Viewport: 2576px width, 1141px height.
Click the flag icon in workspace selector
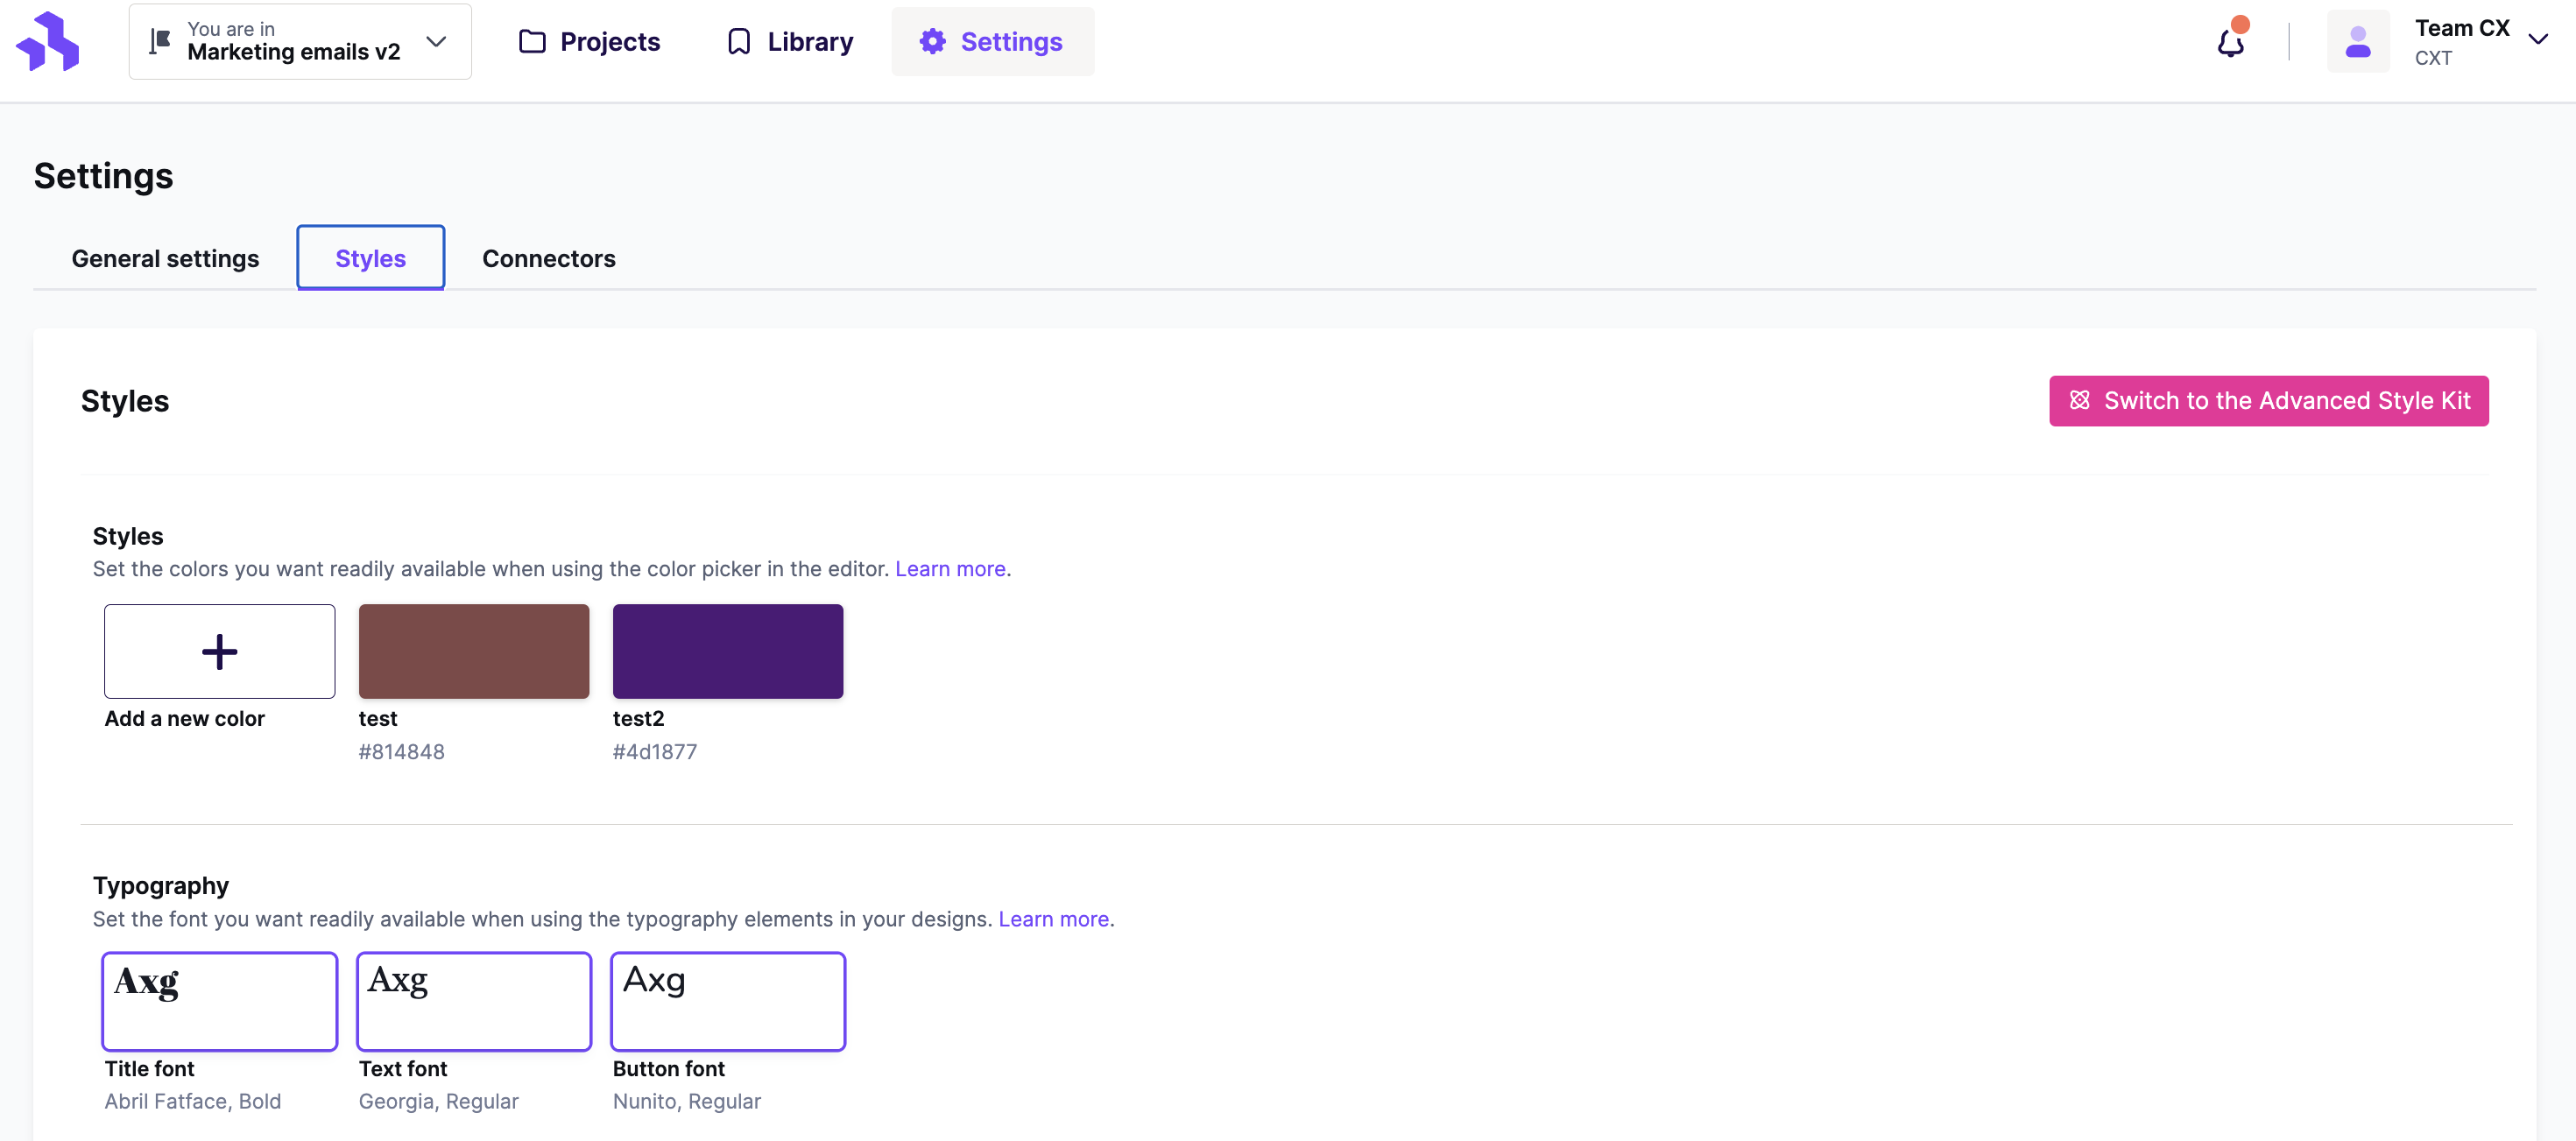pyautogui.click(x=160, y=41)
